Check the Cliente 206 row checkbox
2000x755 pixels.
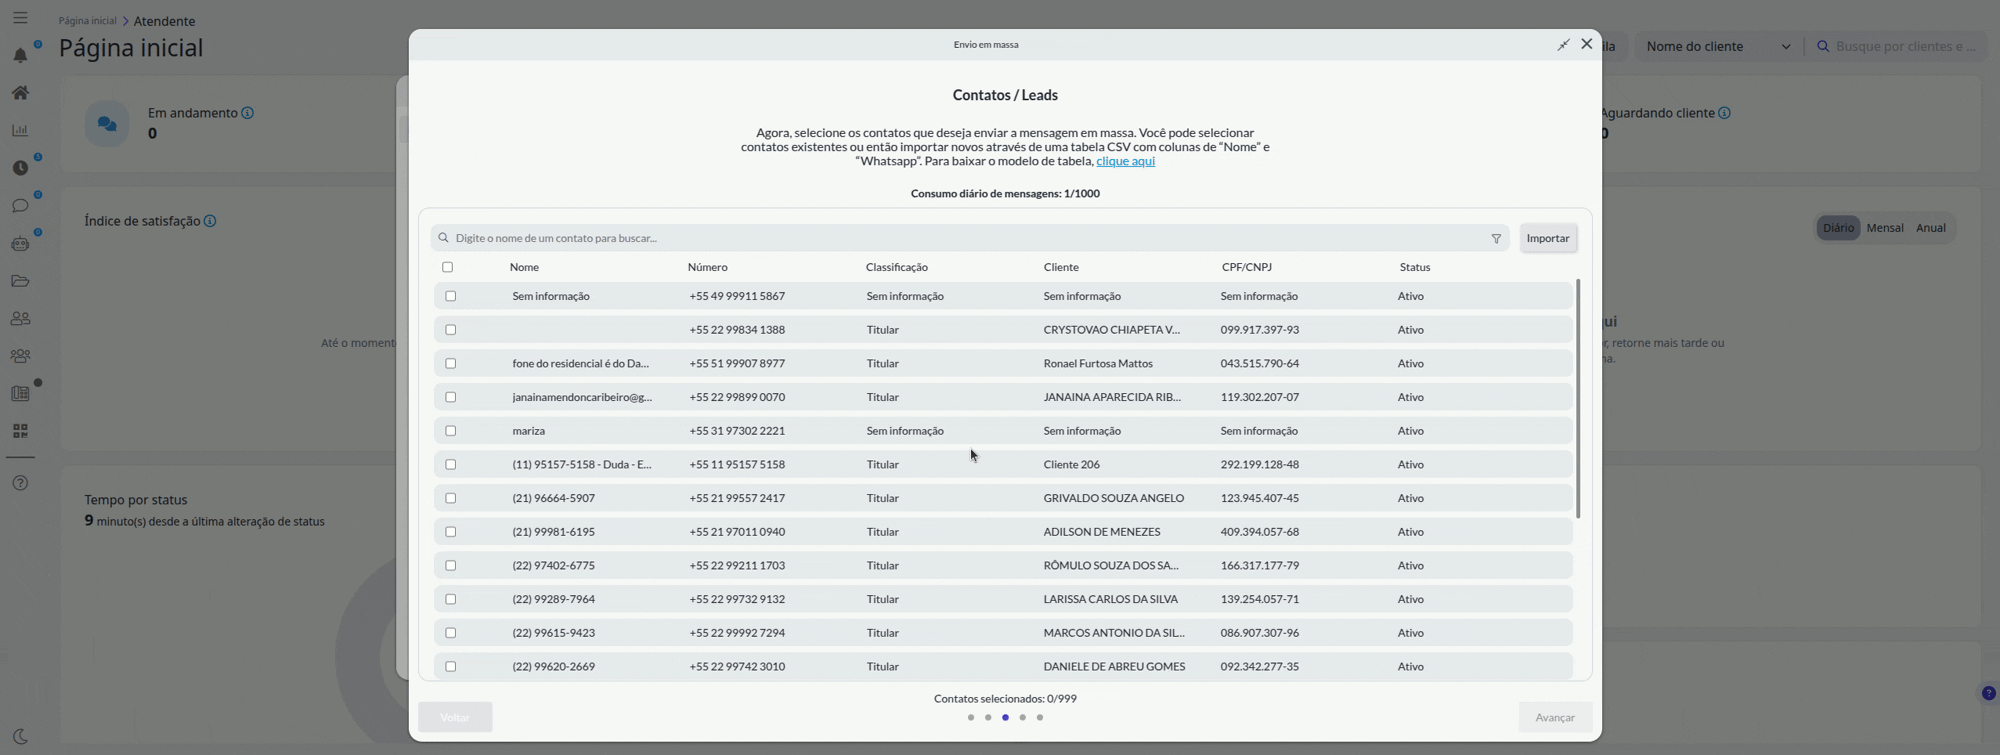point(451,464)
